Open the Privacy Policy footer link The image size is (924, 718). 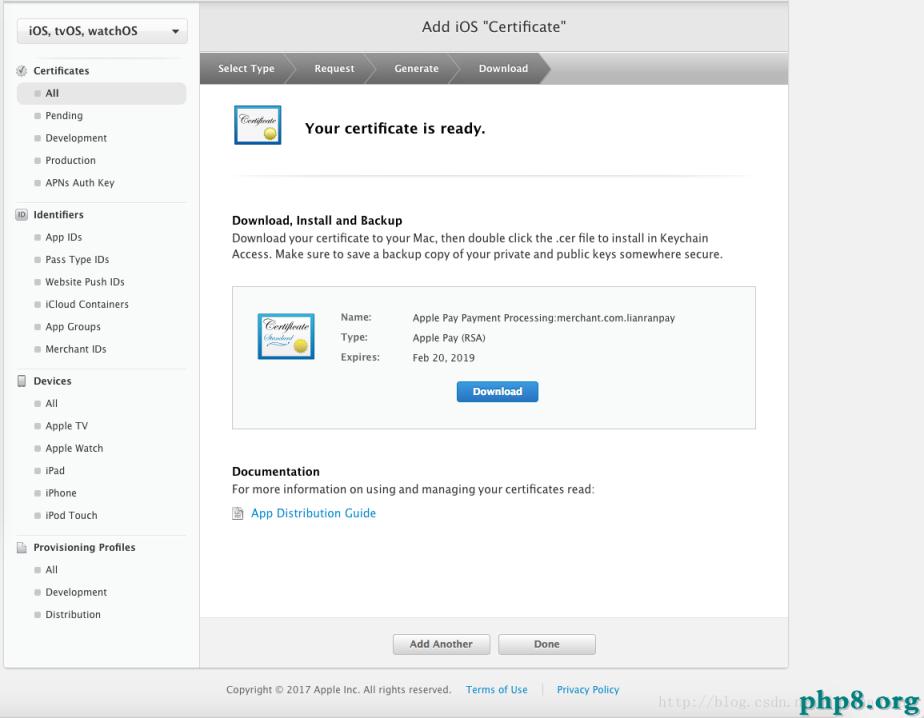pyautogui.click(x=587, y=690)
